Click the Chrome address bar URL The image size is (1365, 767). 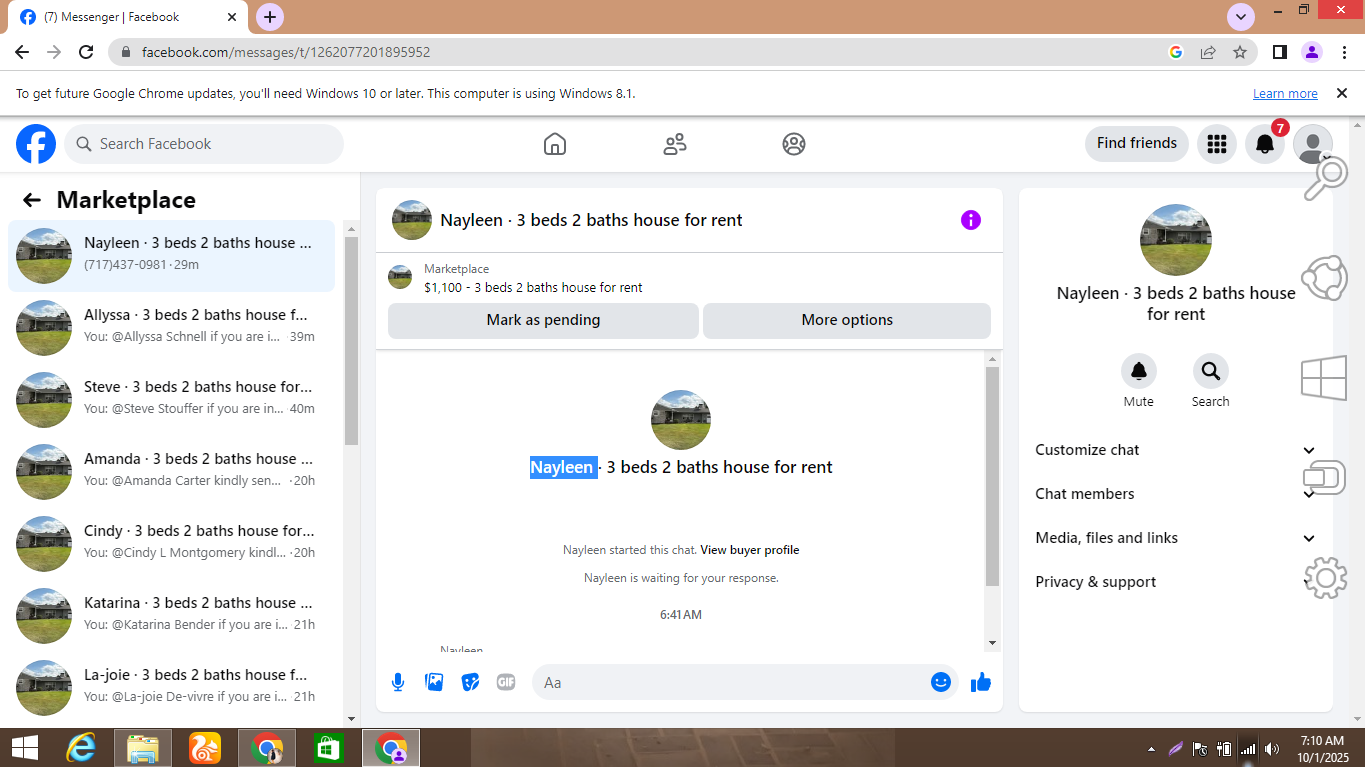(286, 52)
